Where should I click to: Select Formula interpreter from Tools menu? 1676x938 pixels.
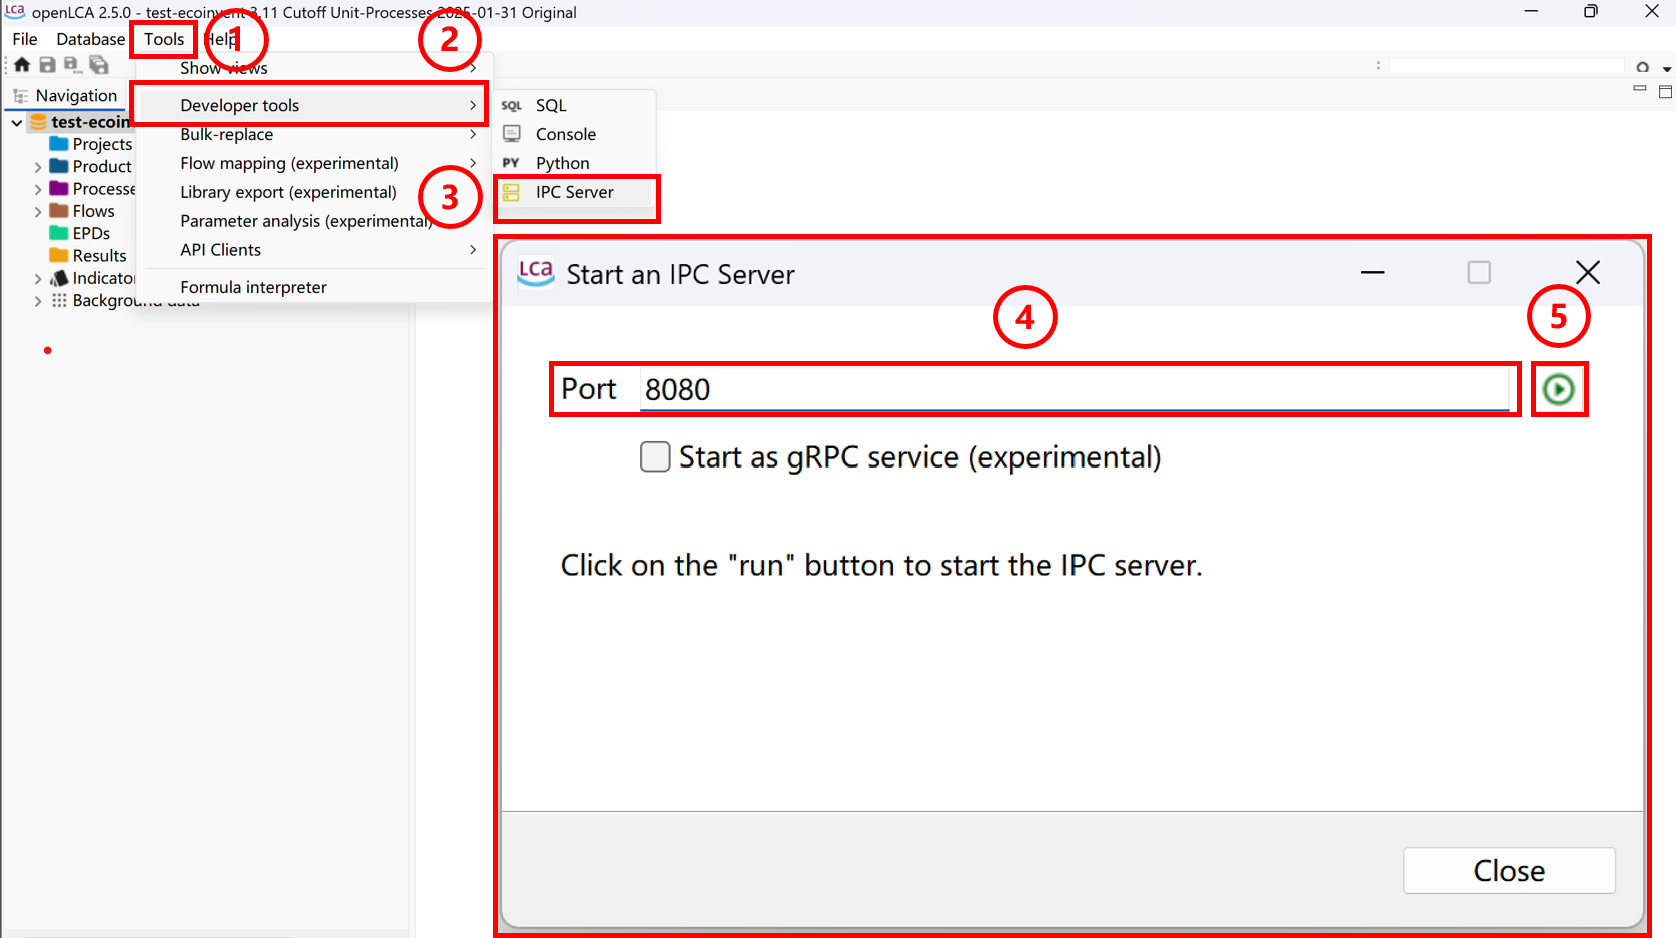click(253, 287)
